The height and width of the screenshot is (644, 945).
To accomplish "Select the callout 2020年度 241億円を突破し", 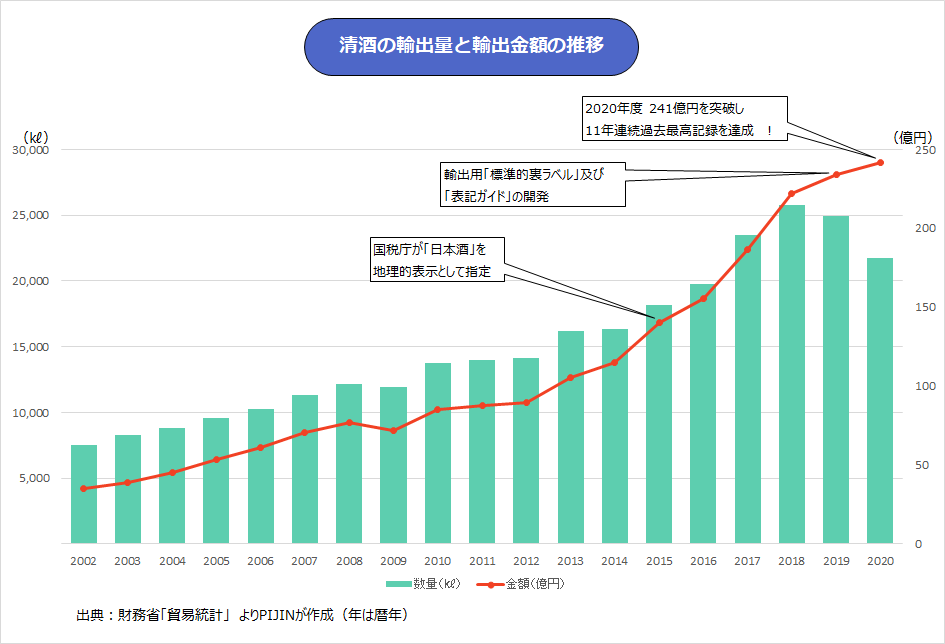I will click(x=685, y=119).
